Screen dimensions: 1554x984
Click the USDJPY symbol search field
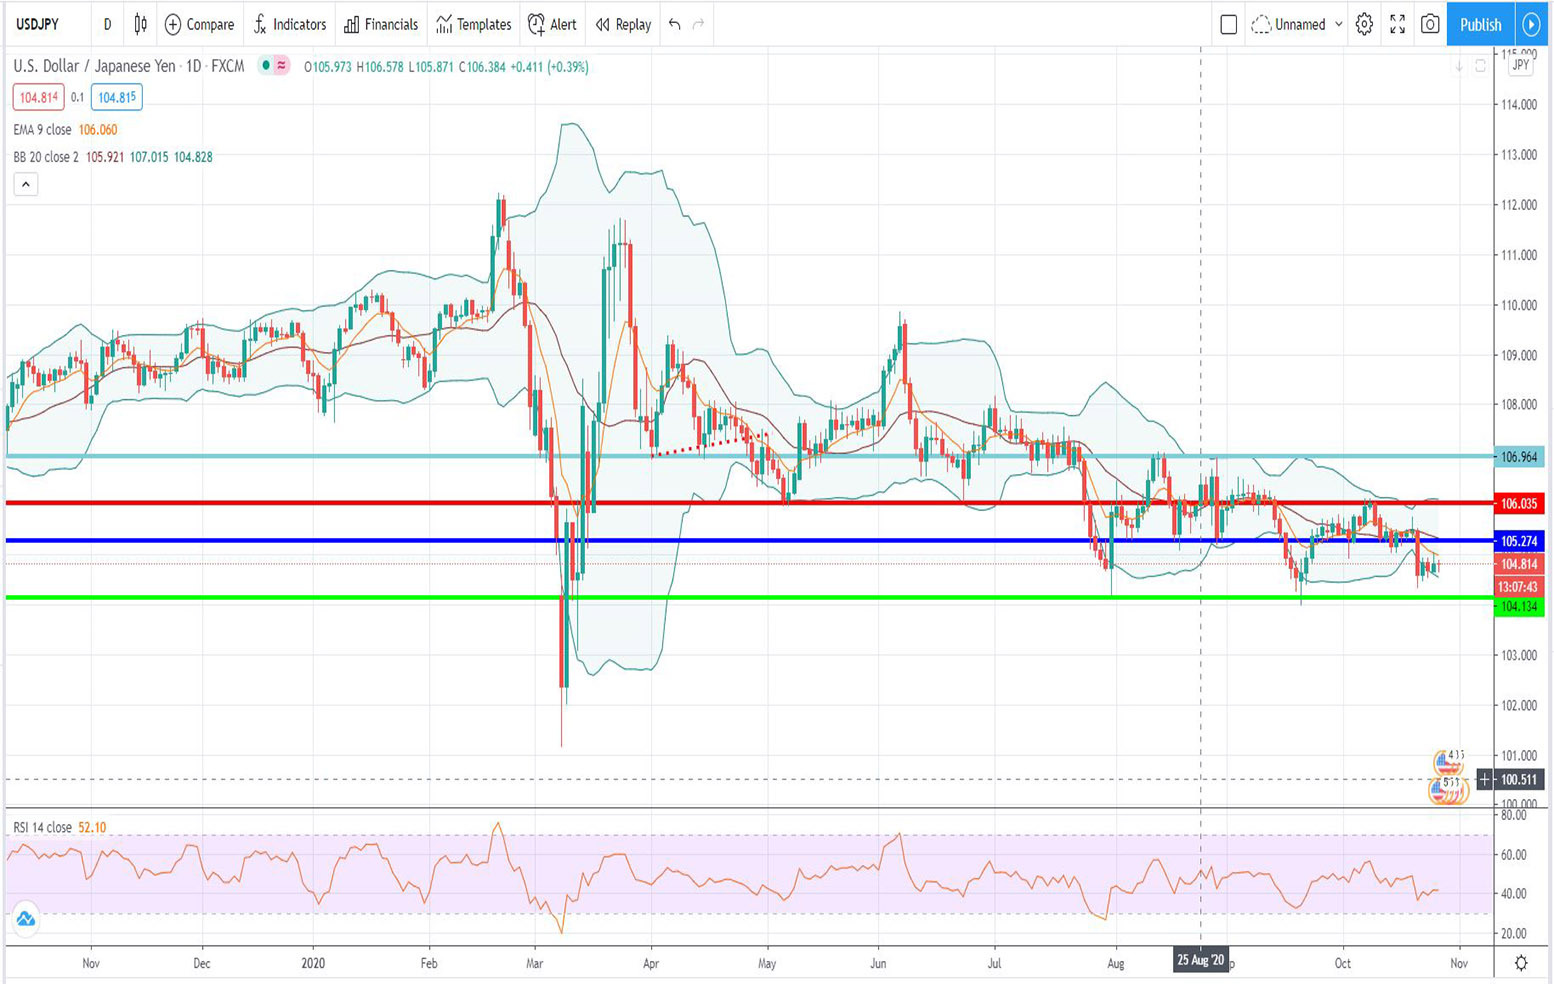tap(38, 24)
